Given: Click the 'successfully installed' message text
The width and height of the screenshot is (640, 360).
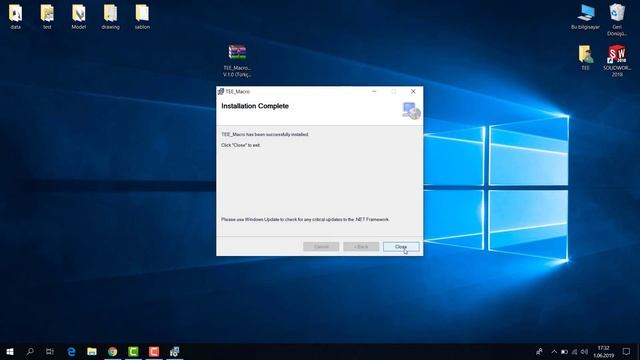Looking at the screenshot, I should [265, 134].
